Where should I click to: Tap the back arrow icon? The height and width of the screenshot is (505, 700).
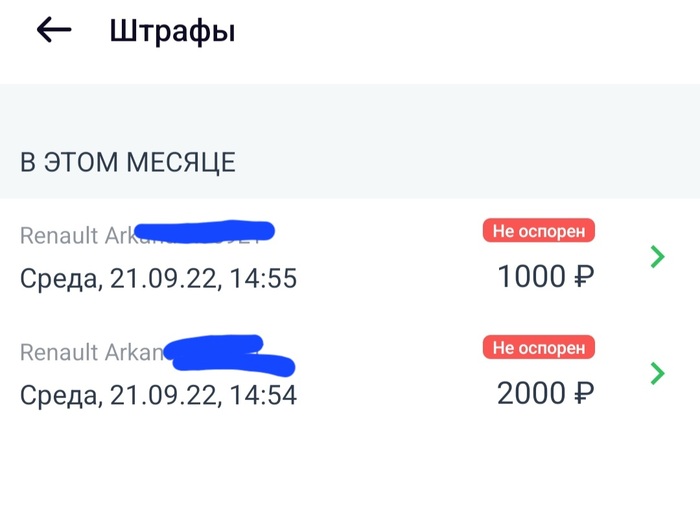pyautogui.click(x=54, y=30)
